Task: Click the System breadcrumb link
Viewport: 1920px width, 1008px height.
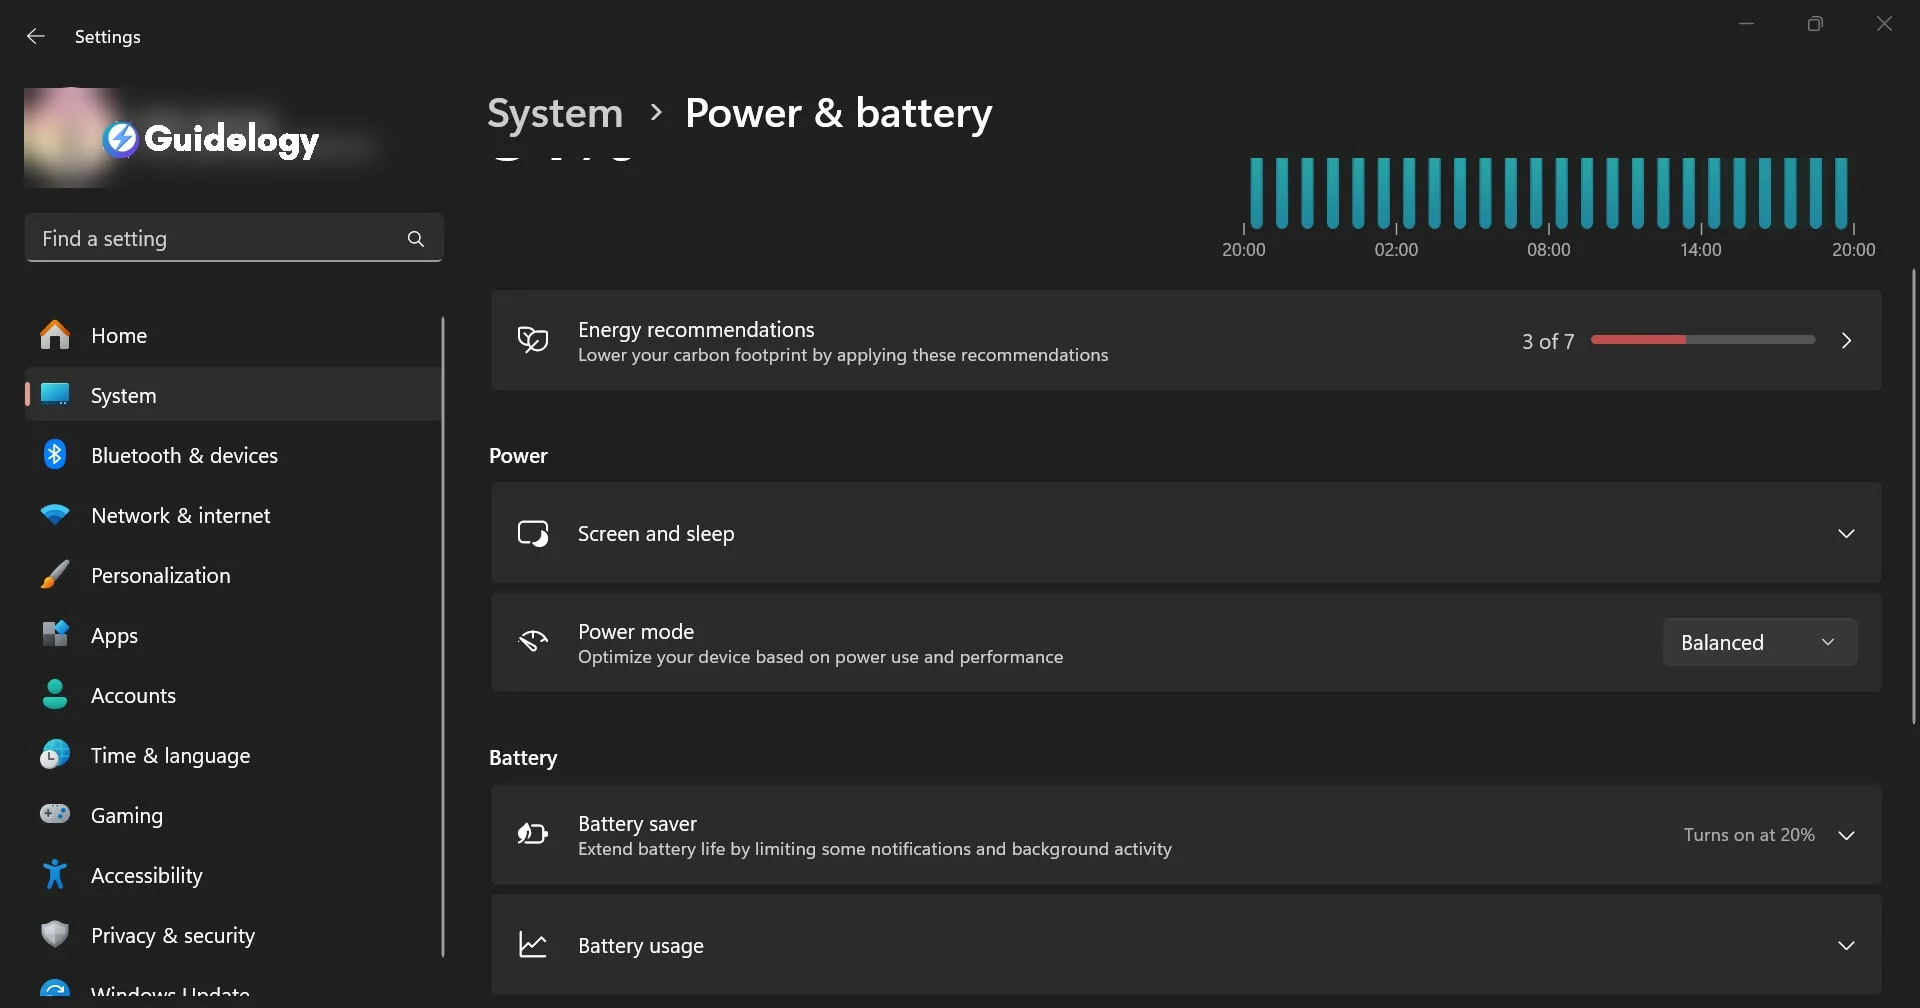Action: [x=555, y=113]
